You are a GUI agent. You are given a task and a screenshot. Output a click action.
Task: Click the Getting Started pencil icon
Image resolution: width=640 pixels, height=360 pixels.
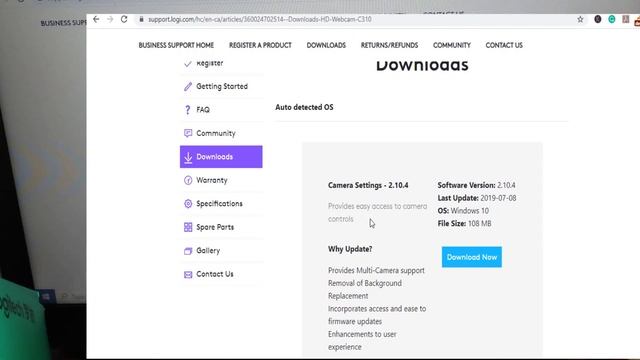point(188,87)
